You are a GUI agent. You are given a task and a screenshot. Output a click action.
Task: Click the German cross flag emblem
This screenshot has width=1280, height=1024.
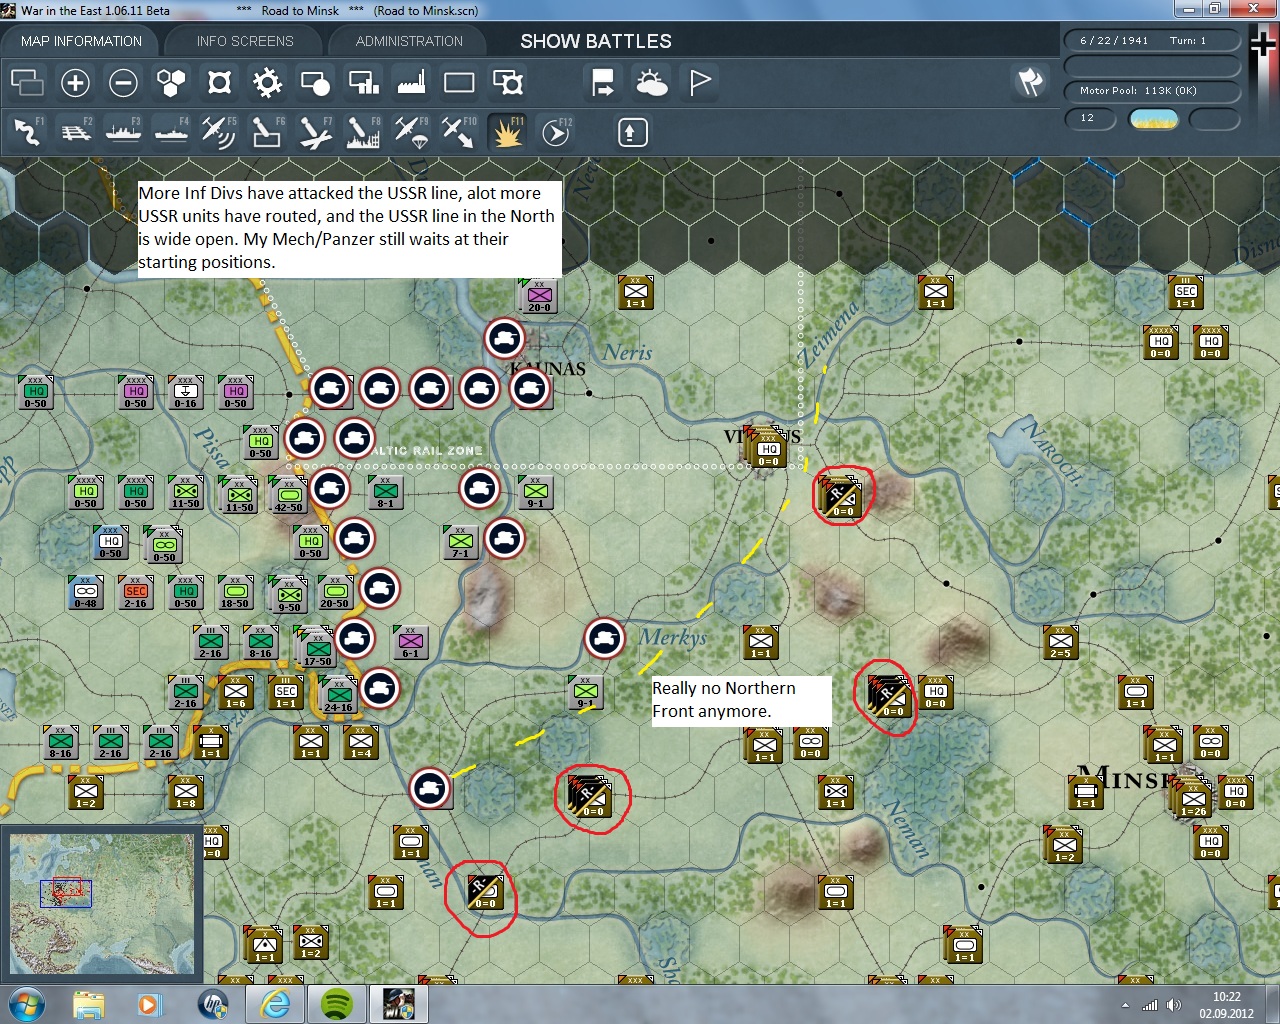click(1263, 46)
